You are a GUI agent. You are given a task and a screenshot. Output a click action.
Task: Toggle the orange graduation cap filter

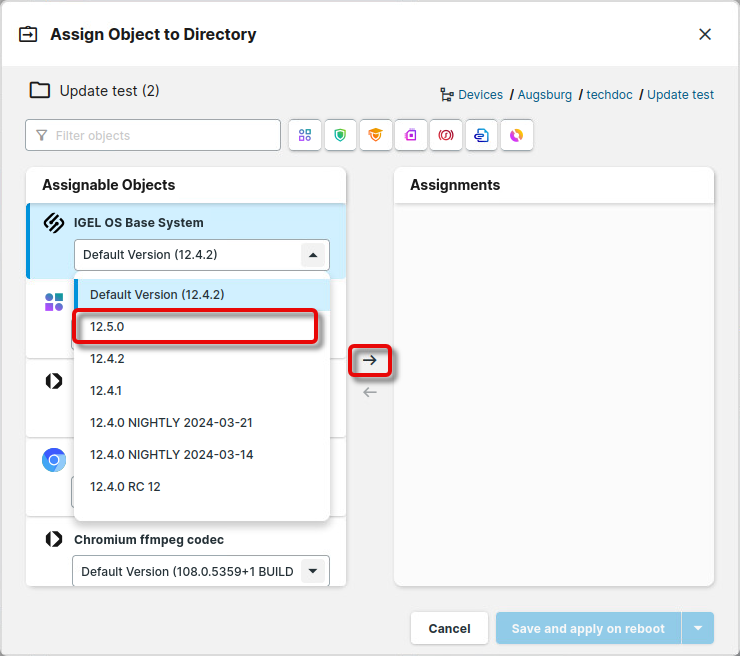coord(375,135)
